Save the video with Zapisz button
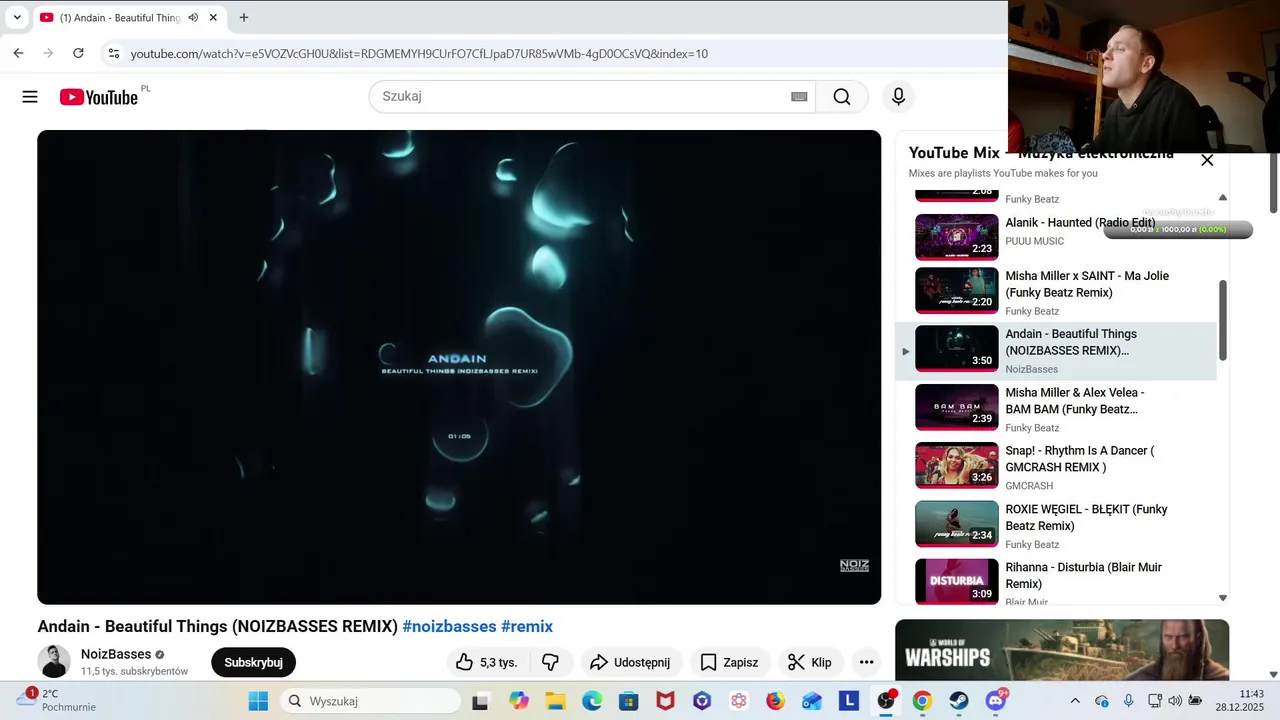Viewport: 1280px width, 720px height. coord(729,662)
